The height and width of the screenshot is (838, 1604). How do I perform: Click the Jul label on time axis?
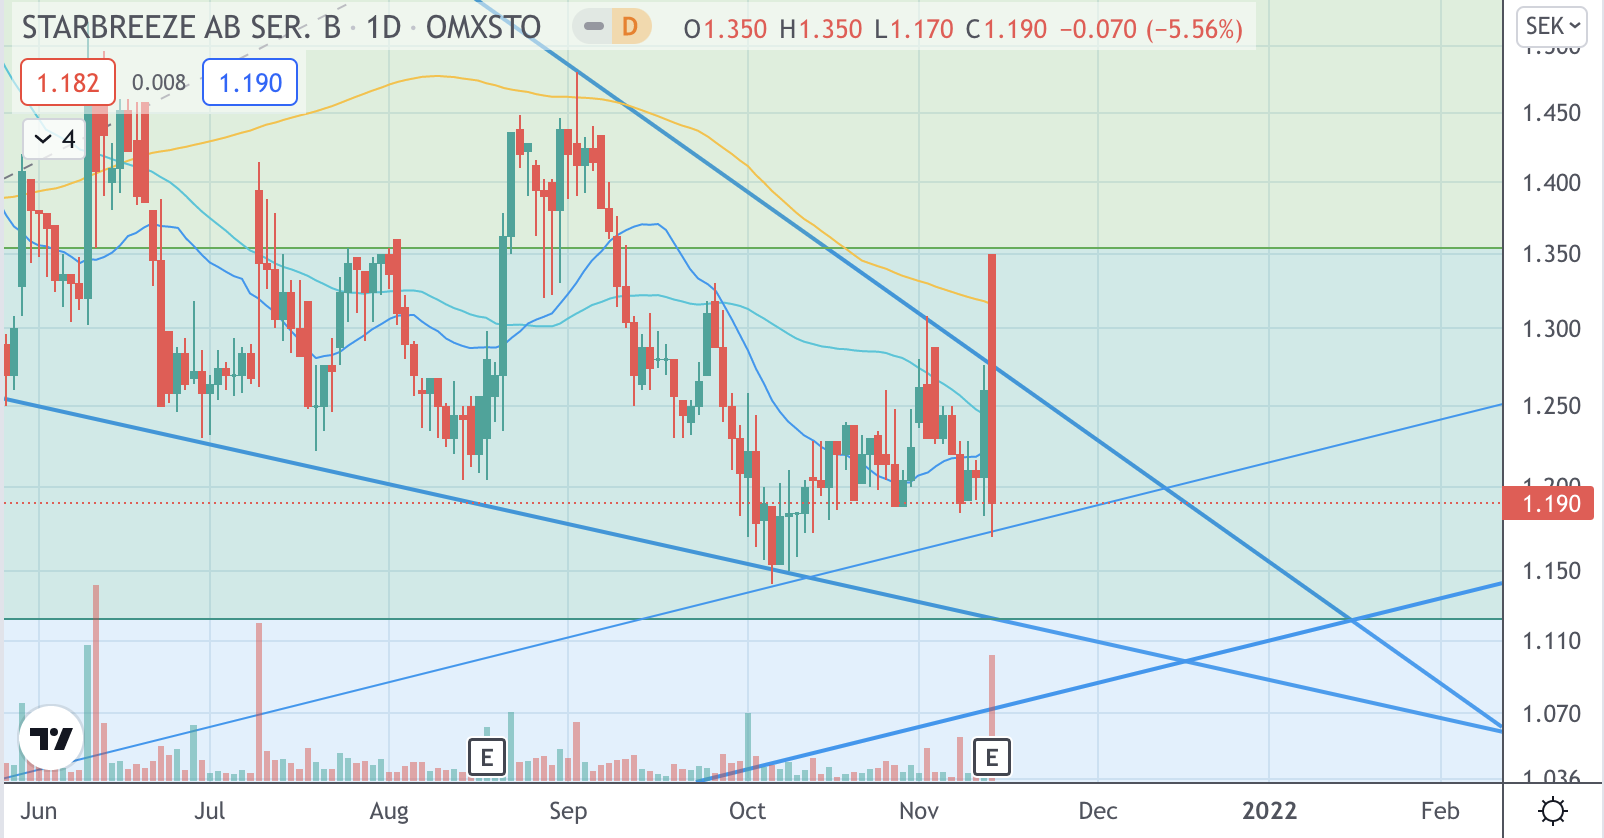coord(210,811)
